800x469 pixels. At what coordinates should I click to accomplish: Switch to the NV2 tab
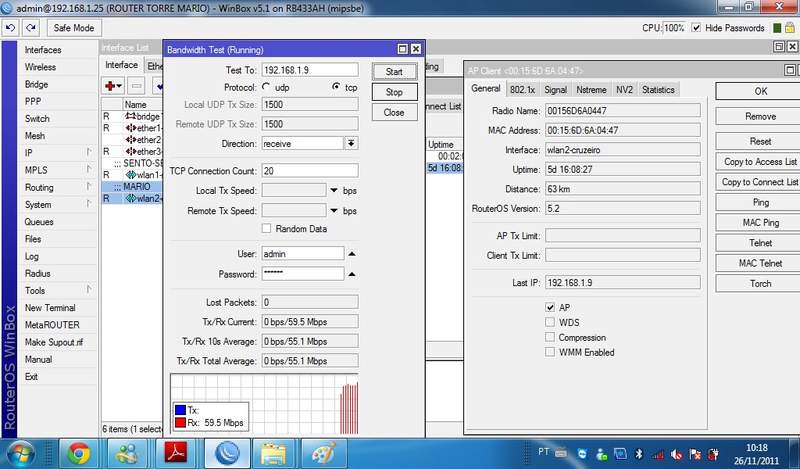tap(624, 89)
